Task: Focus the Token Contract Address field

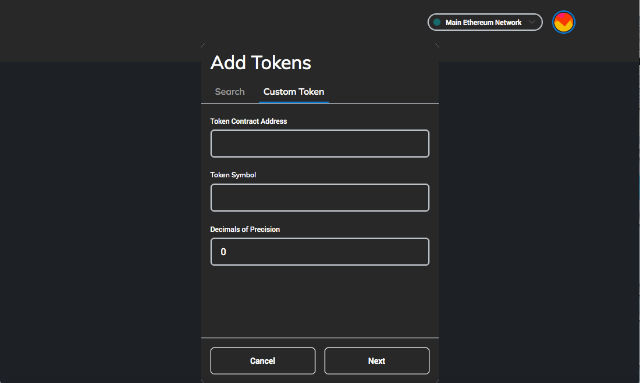Action: point(320,144)
